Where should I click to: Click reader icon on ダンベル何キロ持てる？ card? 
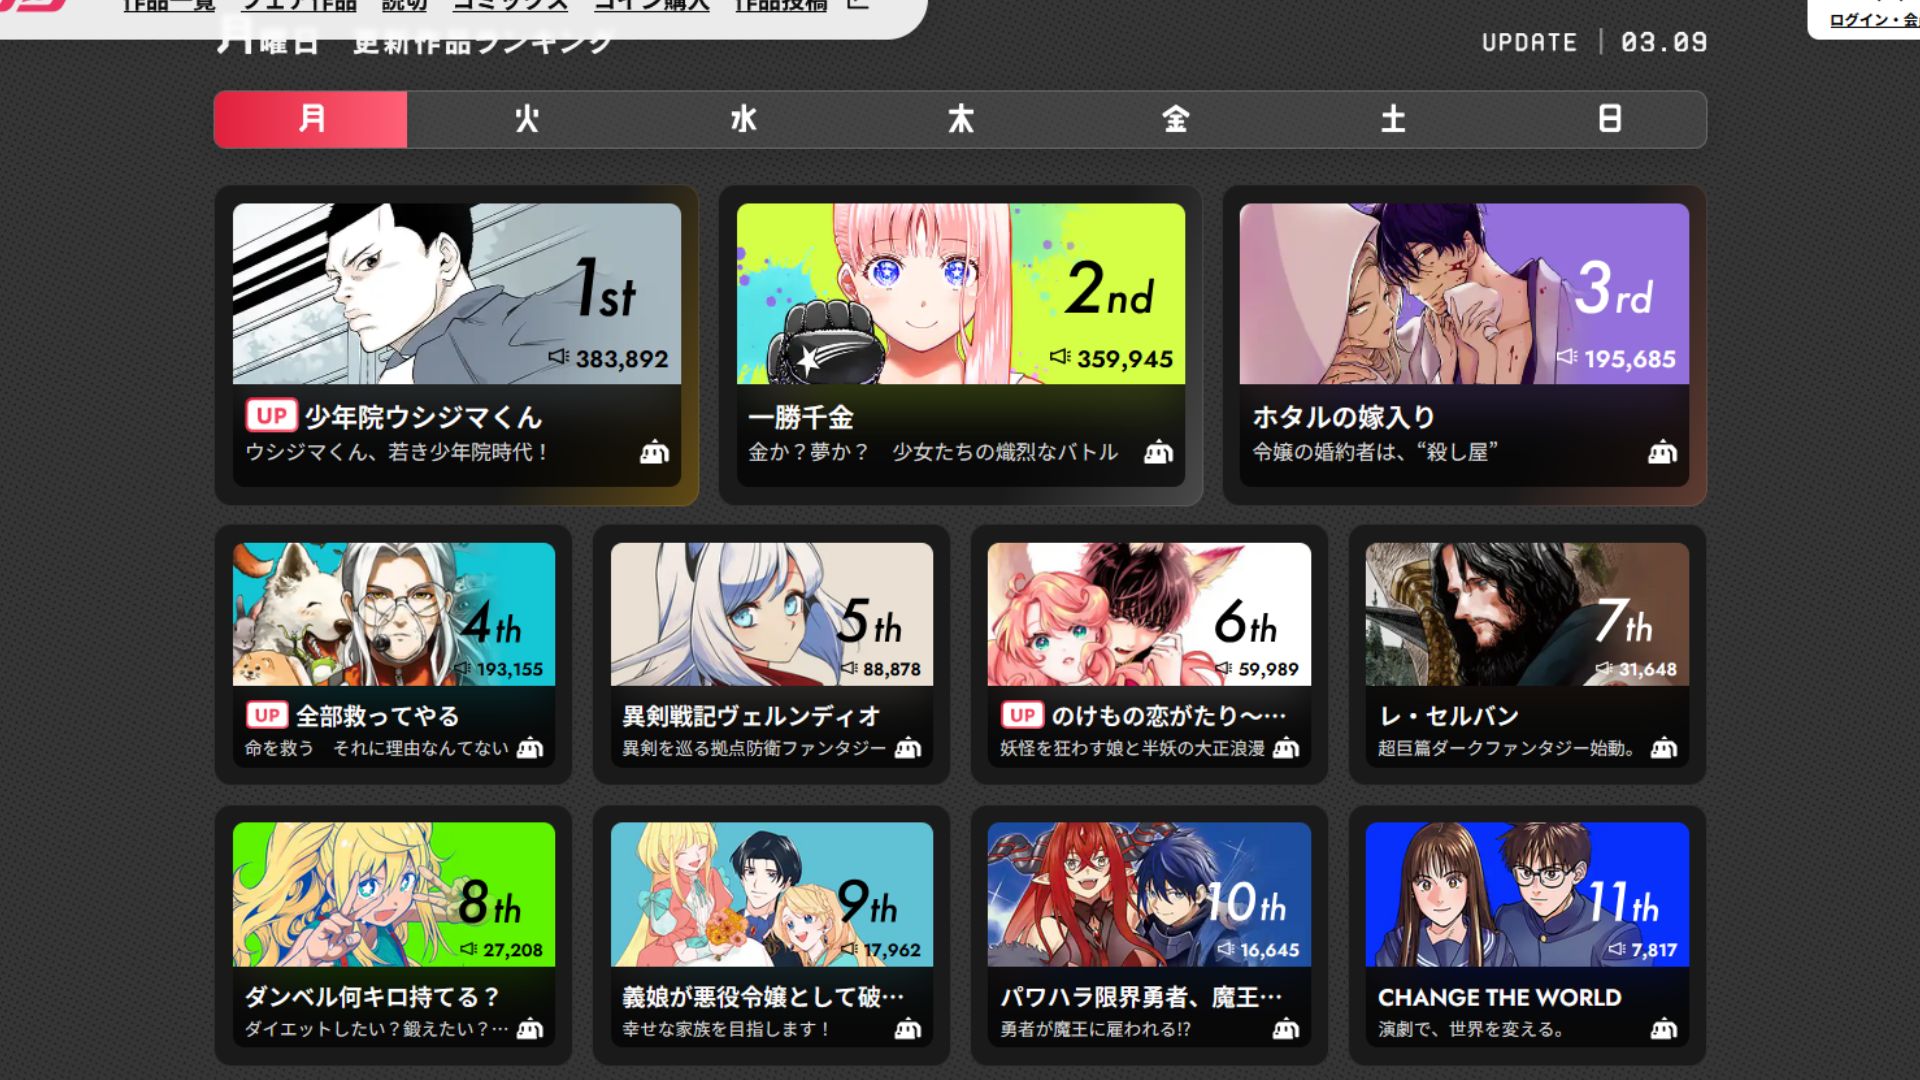pos(530,1028)
